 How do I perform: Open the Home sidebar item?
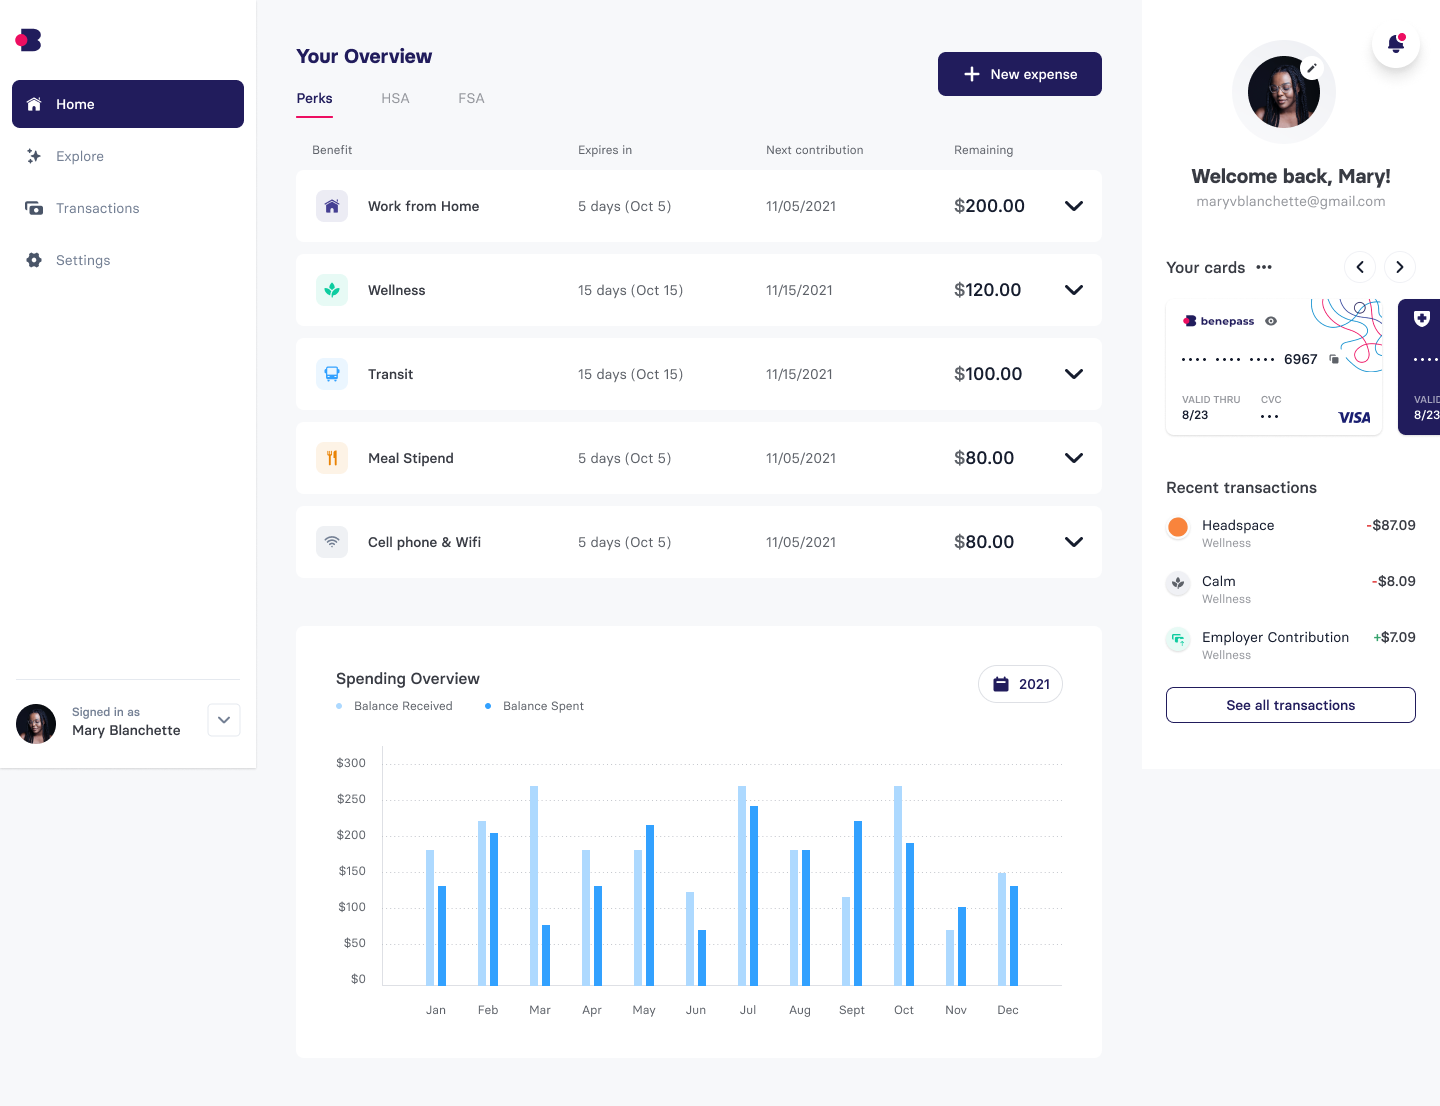pyautogui.click(x=128, y=104)
